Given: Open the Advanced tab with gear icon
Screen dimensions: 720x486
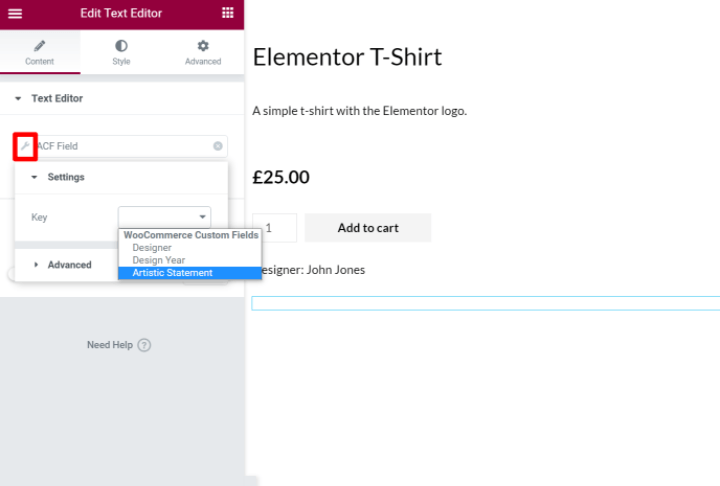Looking at the screenshot, I should (203, 52).
